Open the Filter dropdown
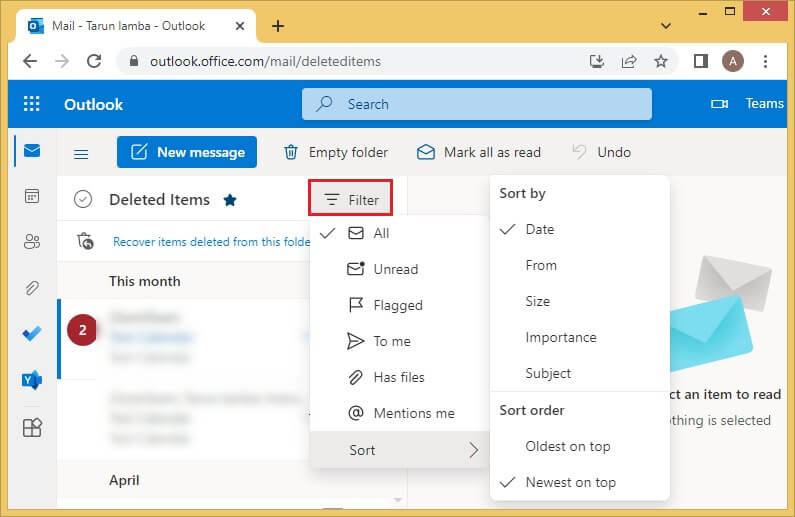The height and width of the screenshot is (517, 795). point(351,200)
